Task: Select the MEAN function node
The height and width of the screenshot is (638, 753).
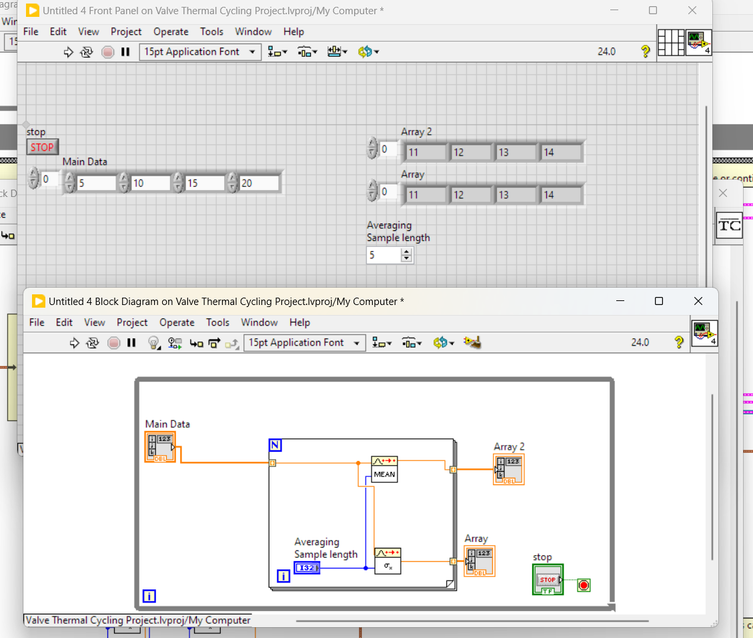Action: 384,469
